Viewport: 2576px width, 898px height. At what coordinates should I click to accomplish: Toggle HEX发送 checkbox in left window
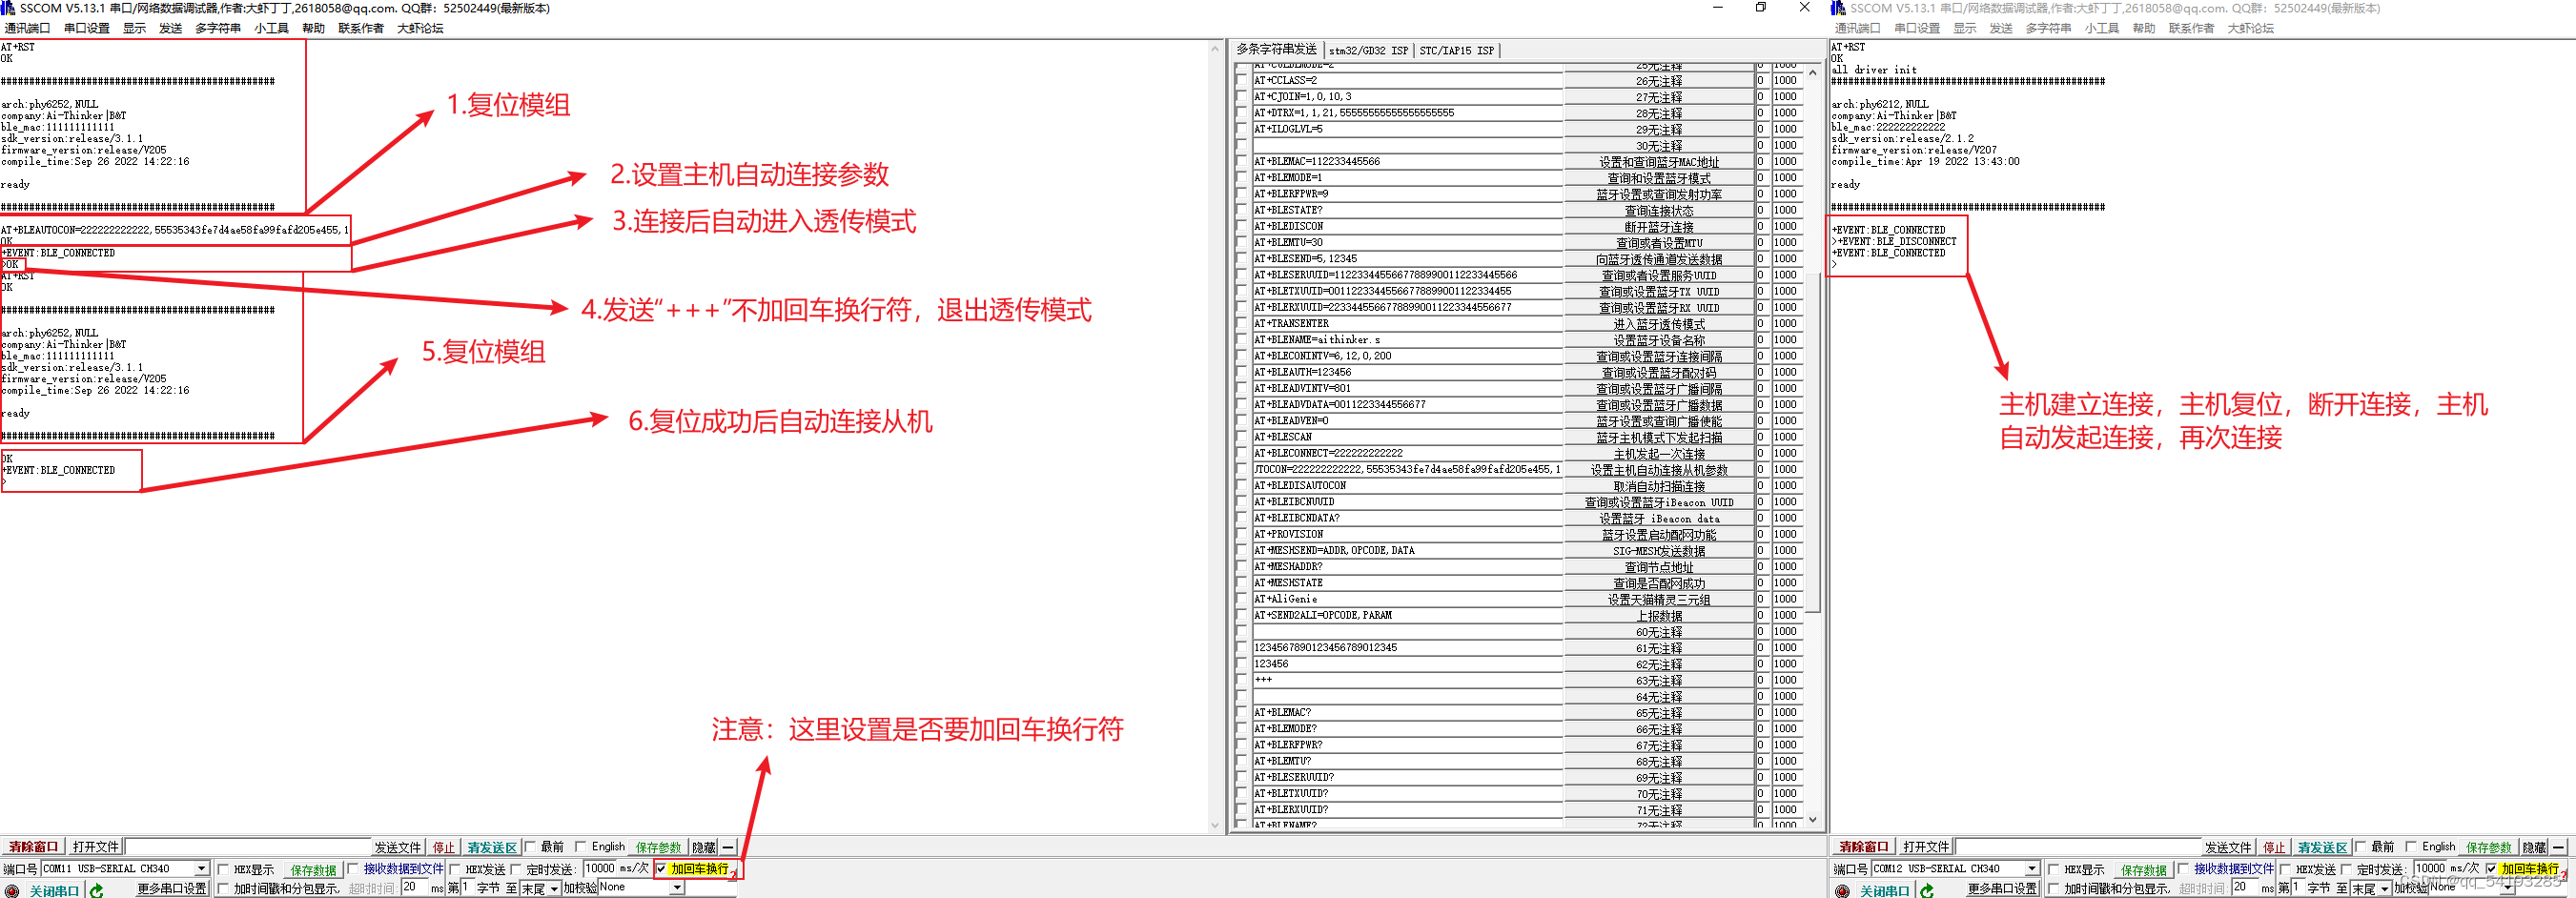(455, 870)
